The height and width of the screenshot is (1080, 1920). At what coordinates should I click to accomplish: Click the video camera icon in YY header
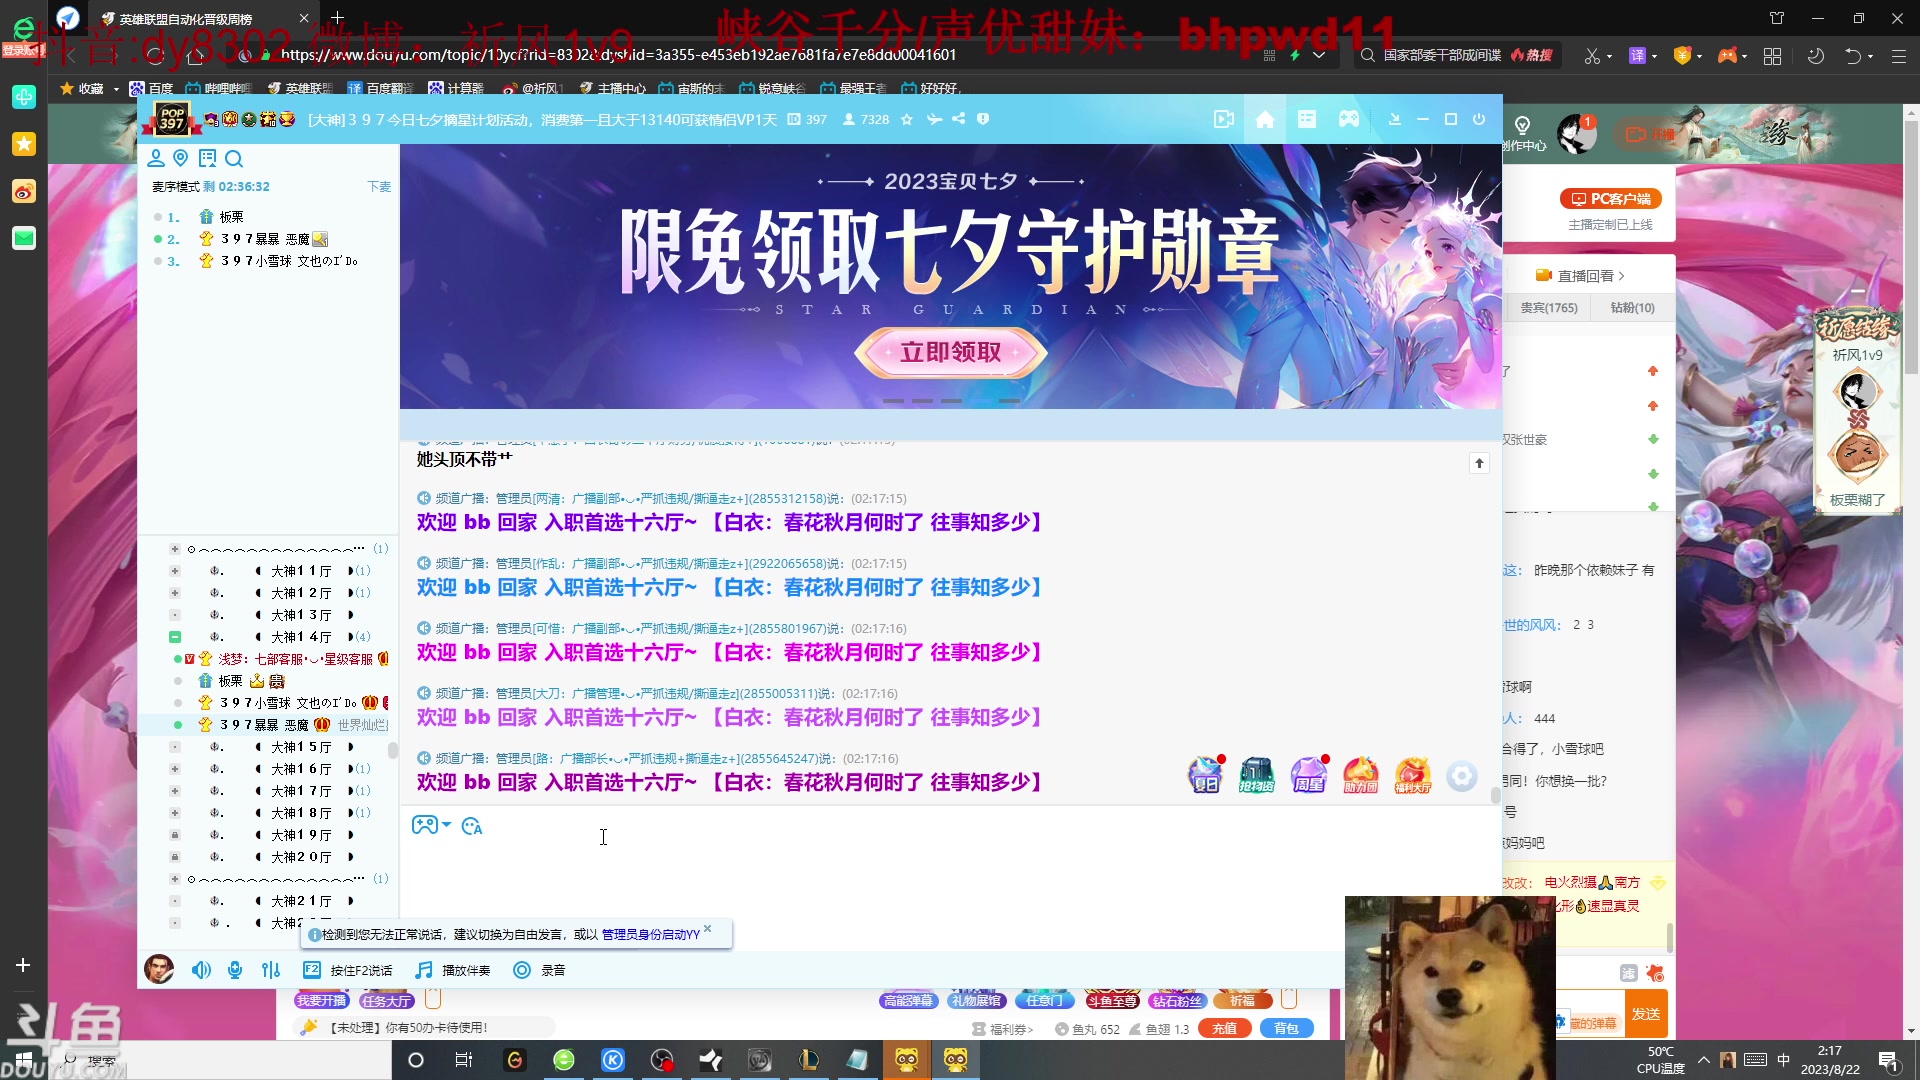coord(1224,119)
